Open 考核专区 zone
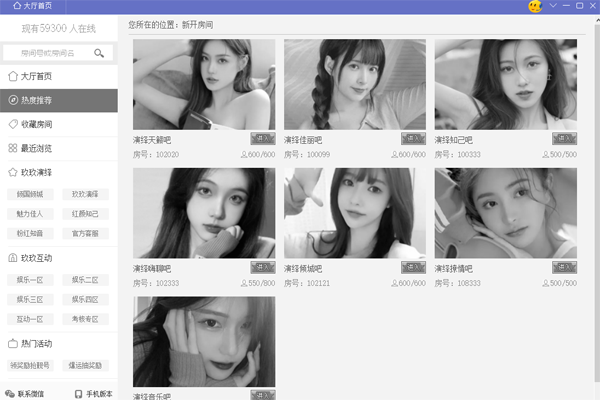 pos(85,319)
